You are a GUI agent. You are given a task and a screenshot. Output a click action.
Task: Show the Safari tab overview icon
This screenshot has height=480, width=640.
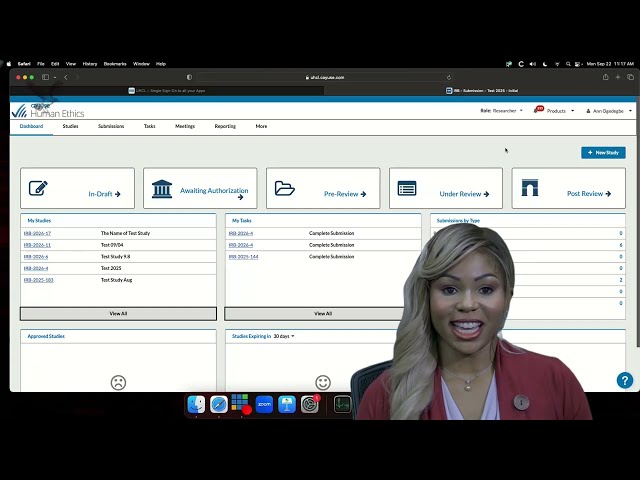pyautogui.click(x=630, y=77)
